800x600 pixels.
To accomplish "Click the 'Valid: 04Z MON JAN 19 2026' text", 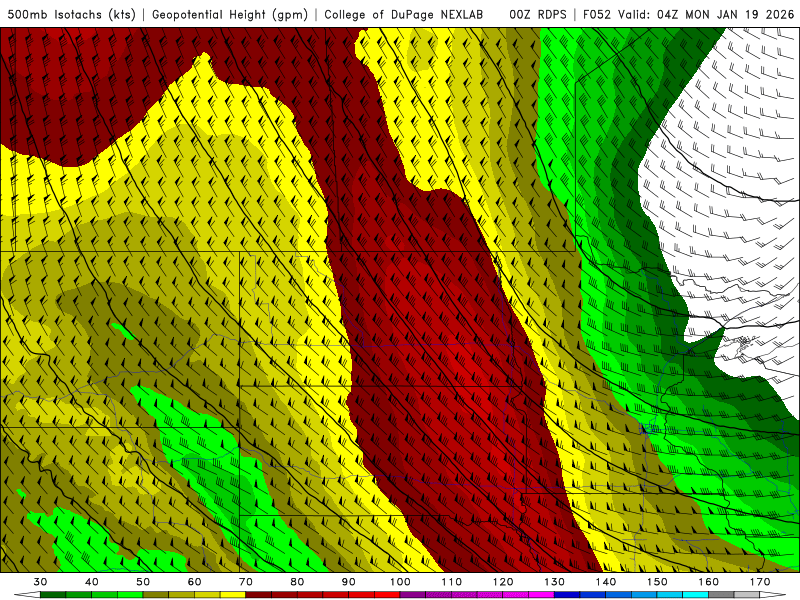I will tap(706, 14).
